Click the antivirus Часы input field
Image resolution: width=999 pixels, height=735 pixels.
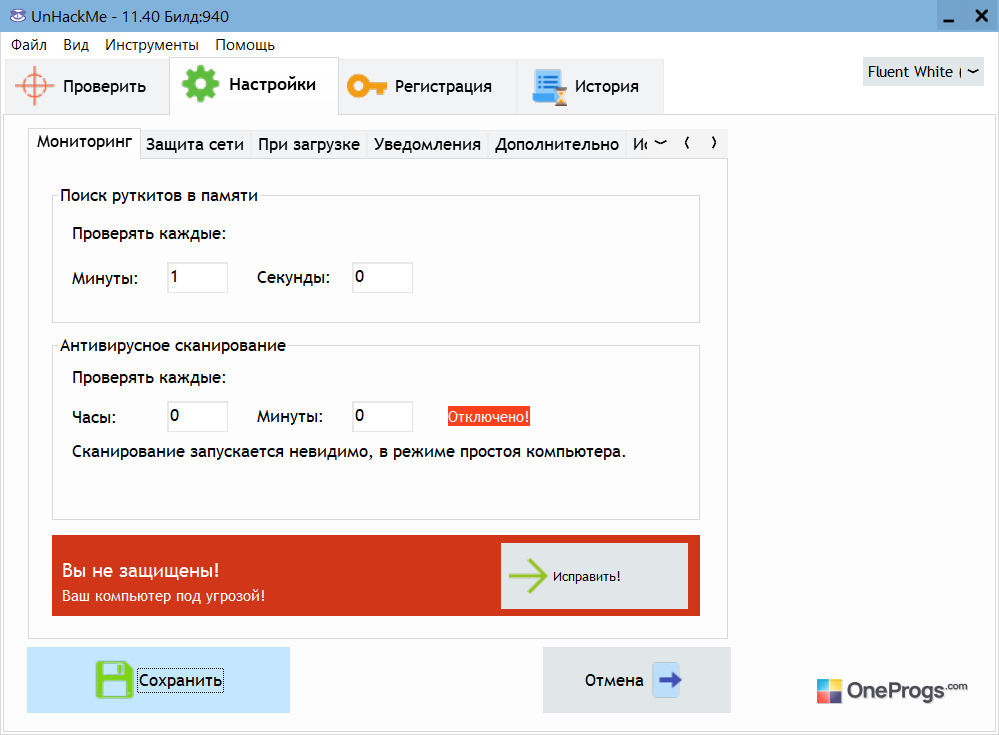pos(198,416)
